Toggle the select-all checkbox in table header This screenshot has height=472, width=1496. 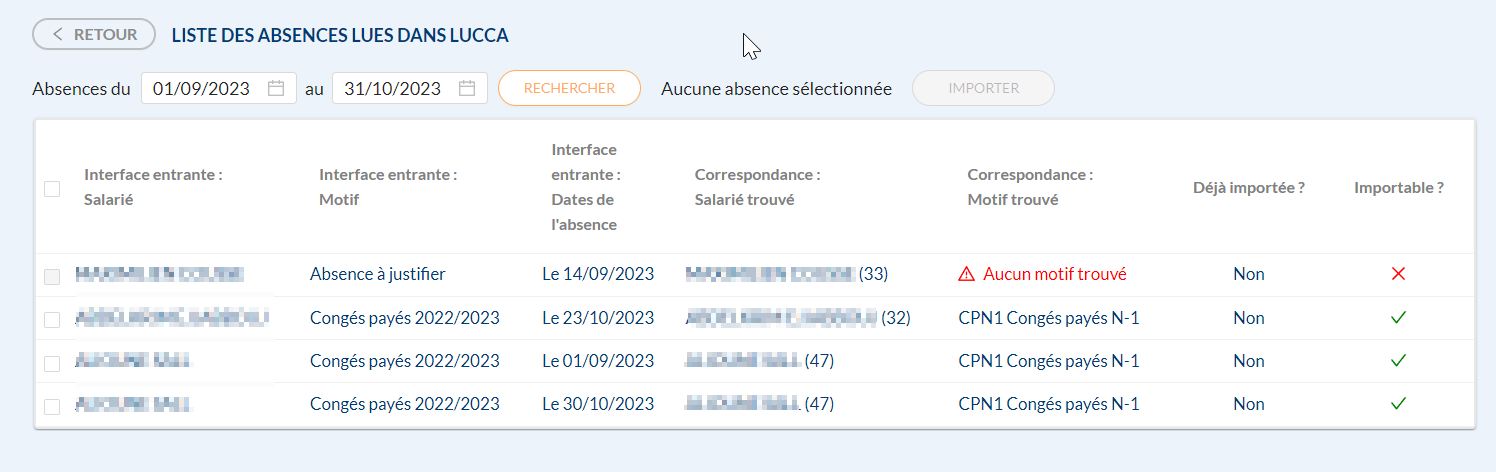52,188
